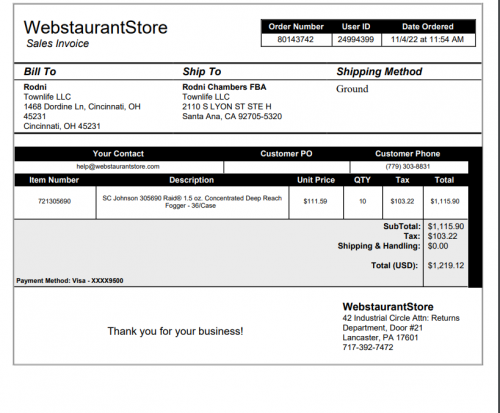Click the Bill To heading
Image resolution: width=500 pixels, height=413 pixels.
[40, 71]
